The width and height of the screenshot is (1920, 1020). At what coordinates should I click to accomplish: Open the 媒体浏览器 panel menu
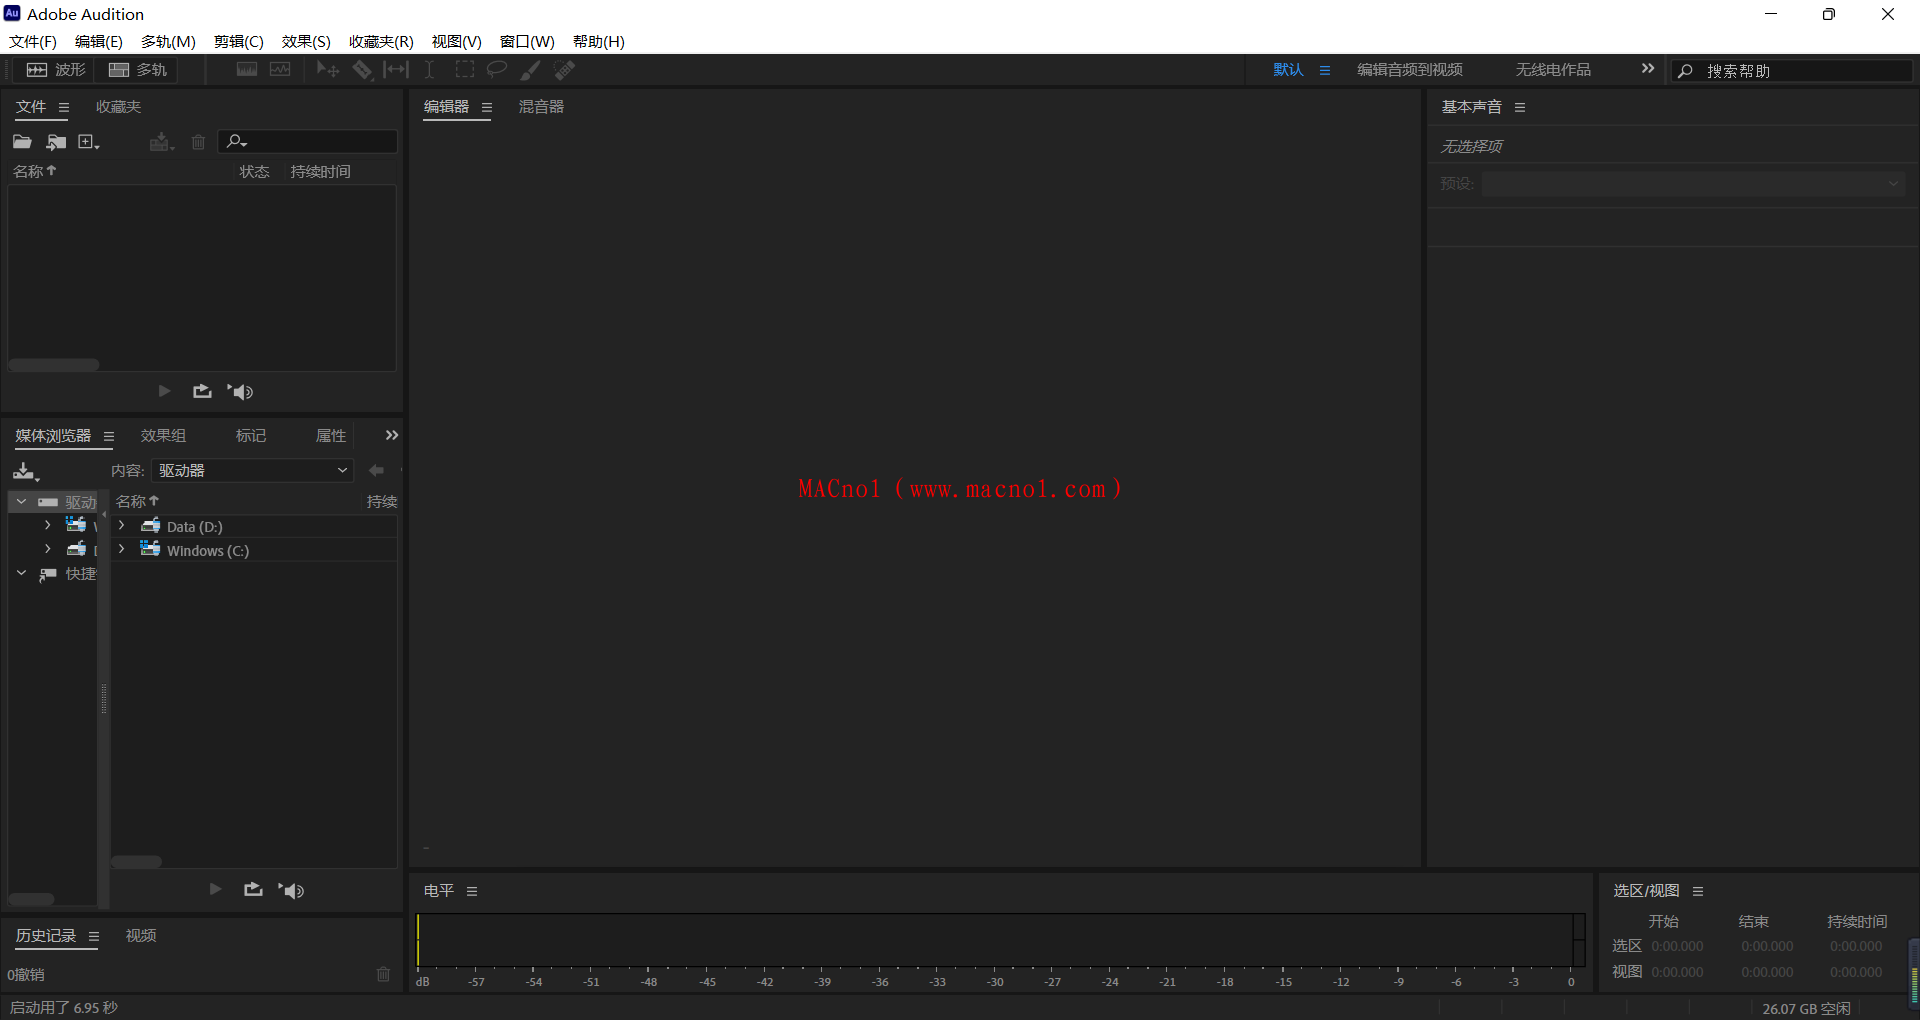109,436
